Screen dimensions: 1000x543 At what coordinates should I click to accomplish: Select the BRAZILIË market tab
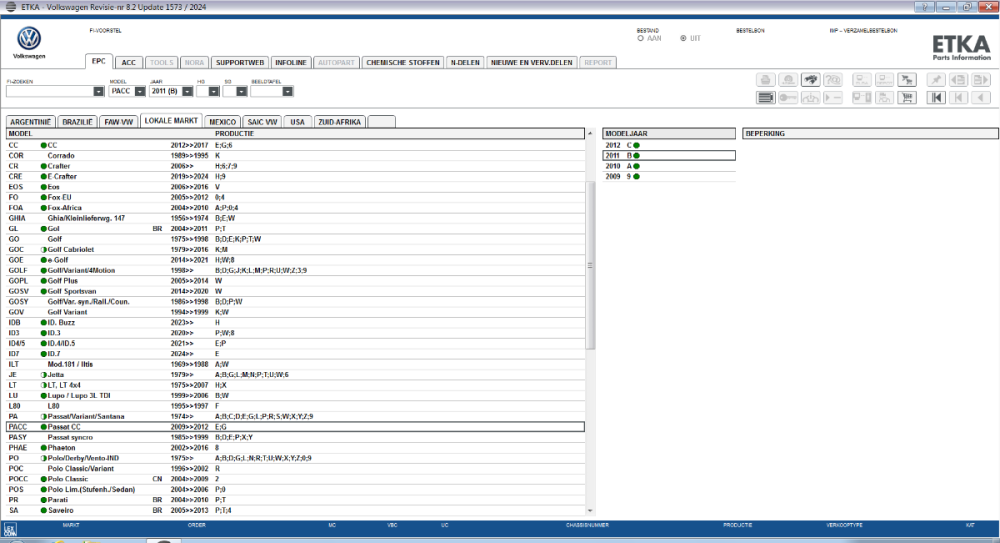point(78,122)
